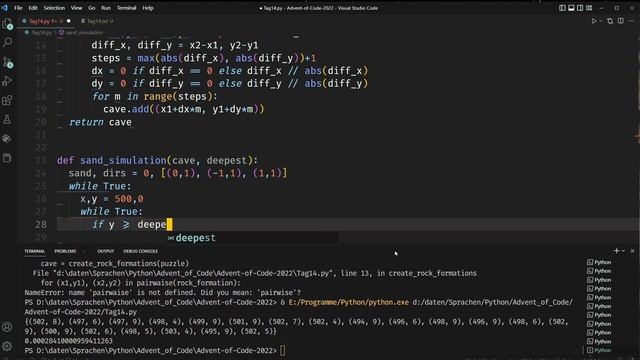Click sand_simulation in the breadcrumb
The image size is (640, 360).
point(84,32)
